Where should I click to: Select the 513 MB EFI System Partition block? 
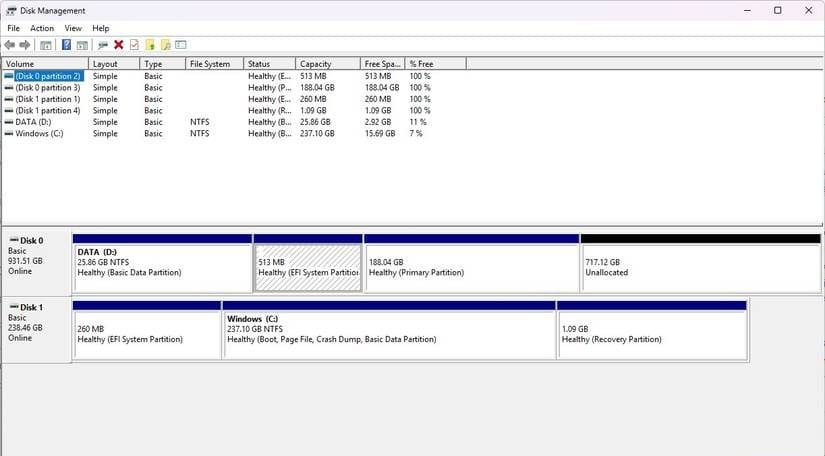pyautogui.click(x=308, y=263)
